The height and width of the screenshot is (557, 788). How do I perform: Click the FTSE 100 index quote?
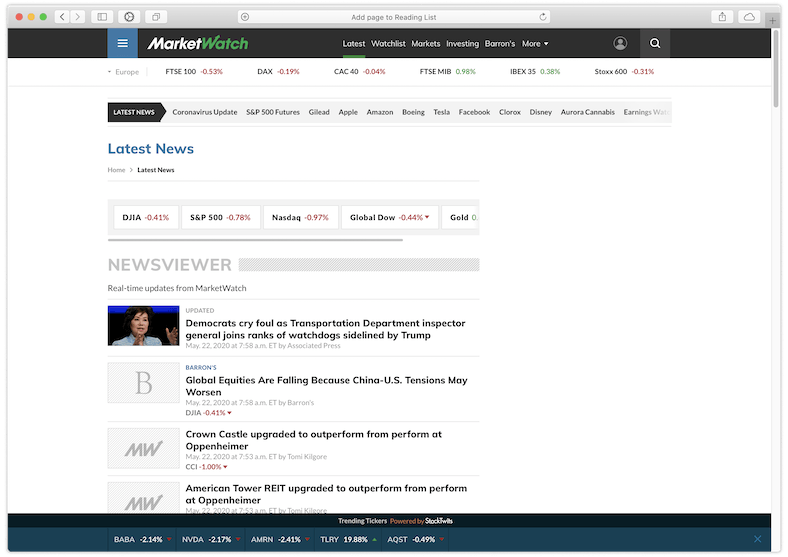tap(194, 71)
